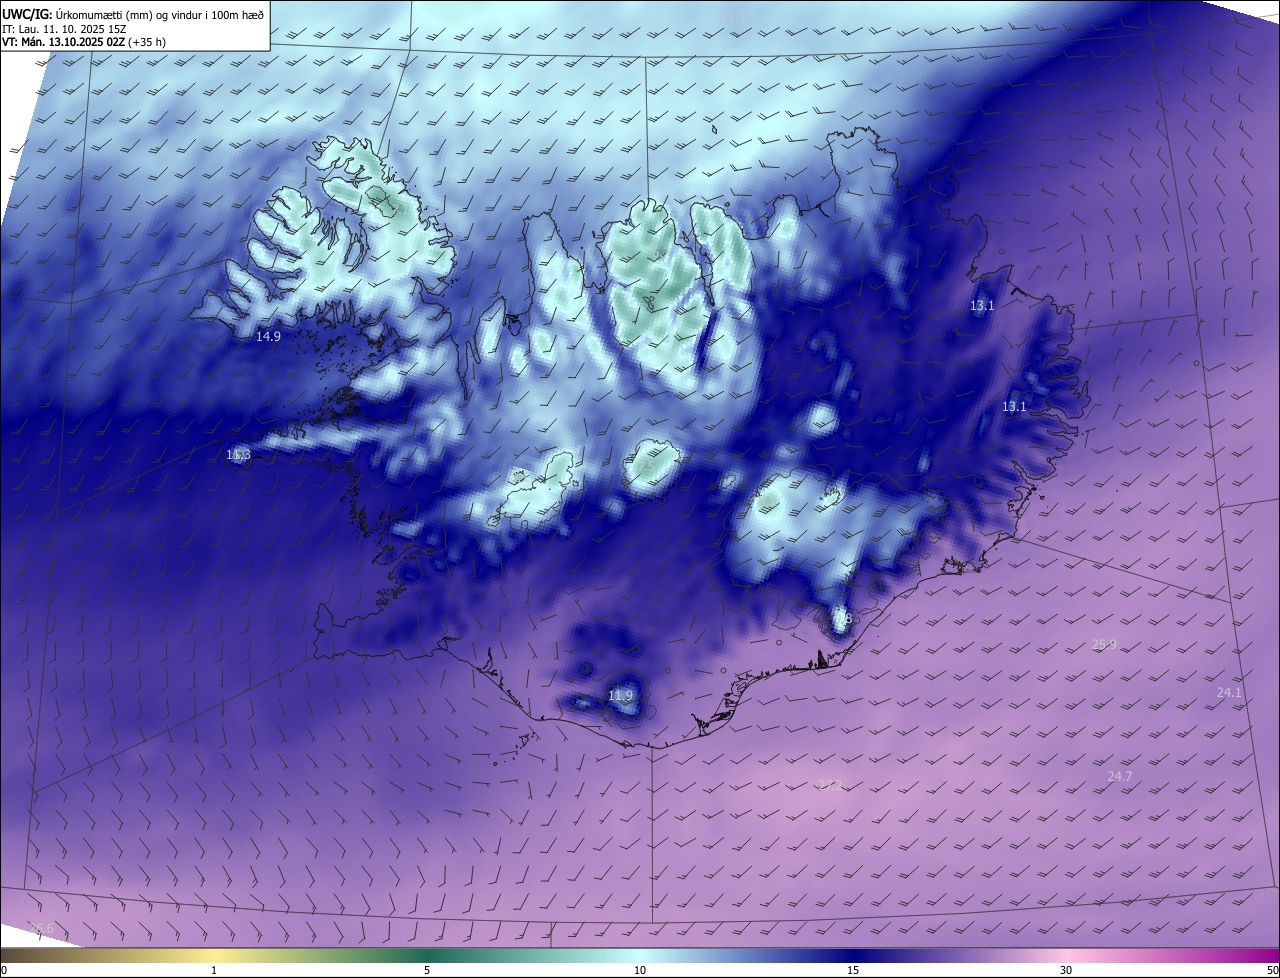Click the lower 13.1 label in east Iceland
This screenshot has width=1280, height=978.
pos(1014,406)
